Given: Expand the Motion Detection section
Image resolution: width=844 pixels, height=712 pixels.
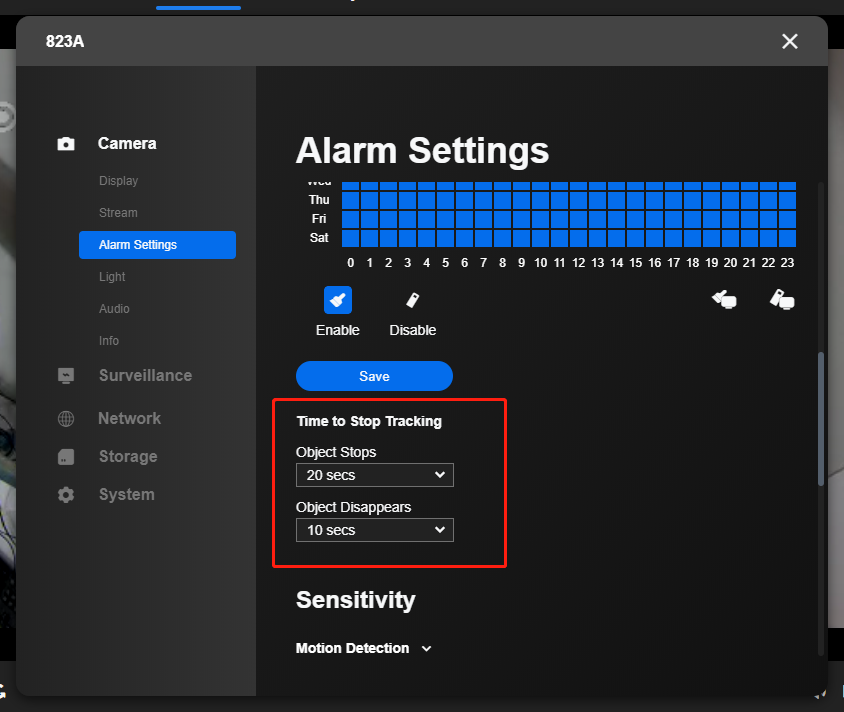Looking at the screenshot, I should coord(363,648).
